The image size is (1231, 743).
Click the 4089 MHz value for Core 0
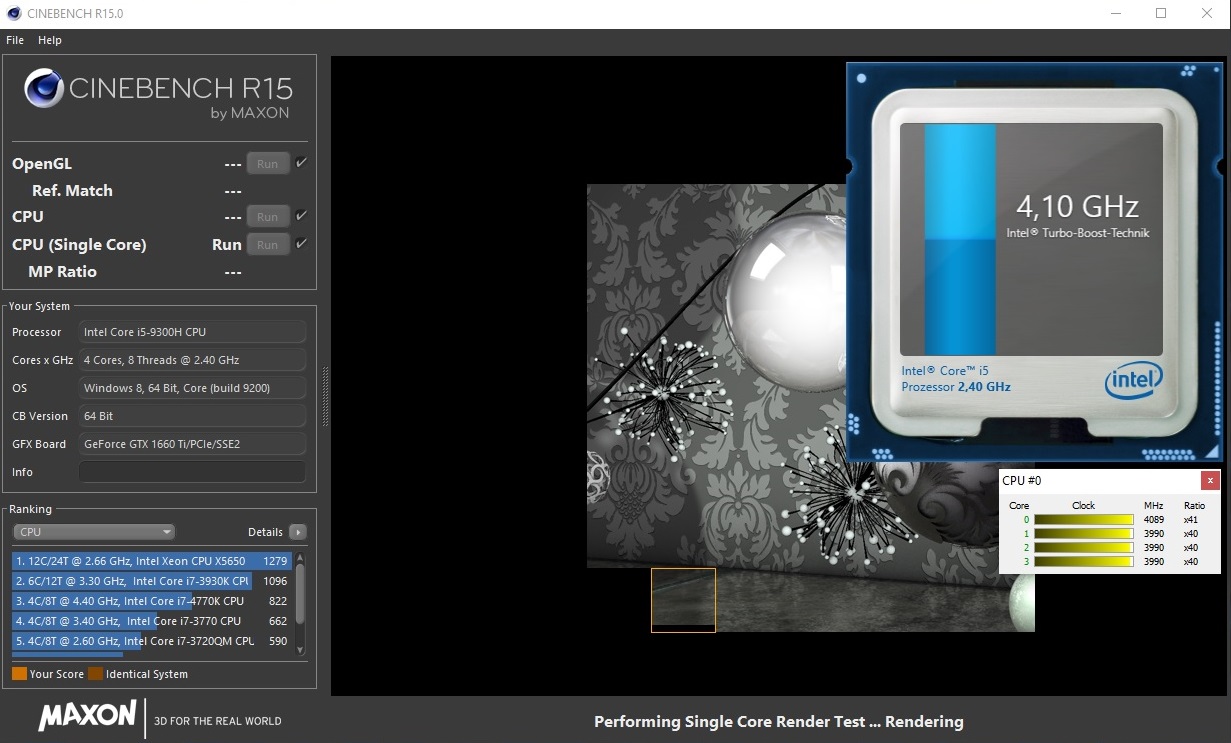coord(1153,520)
